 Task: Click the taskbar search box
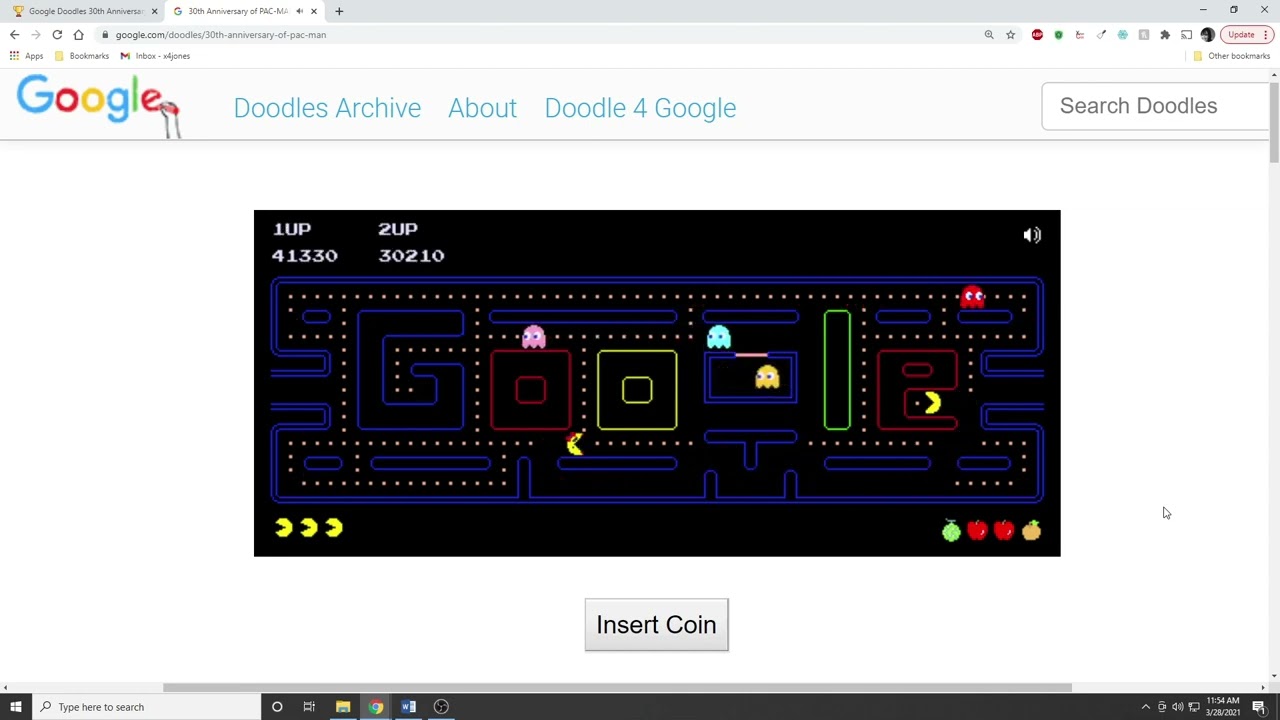(146, 707)
